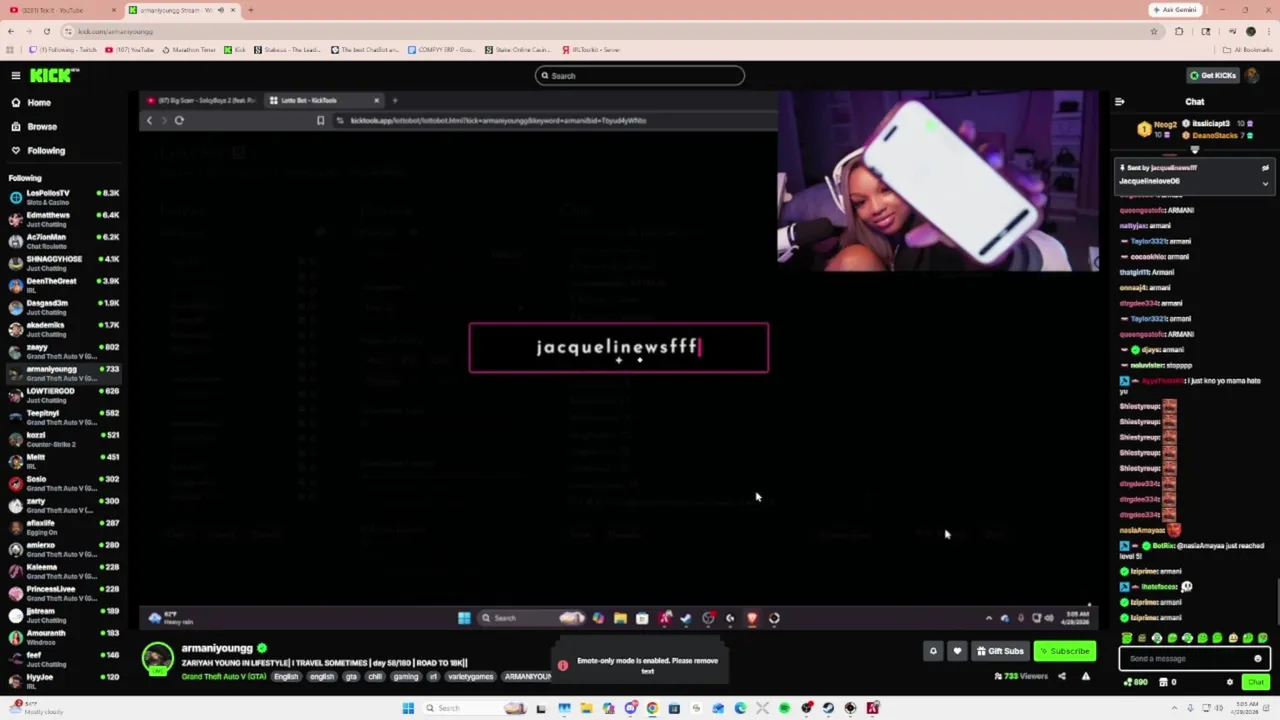Switch to the armaniyoungg Stream browser tab
The width and height of the screenshot is (1280, 720).
(182, 10)
